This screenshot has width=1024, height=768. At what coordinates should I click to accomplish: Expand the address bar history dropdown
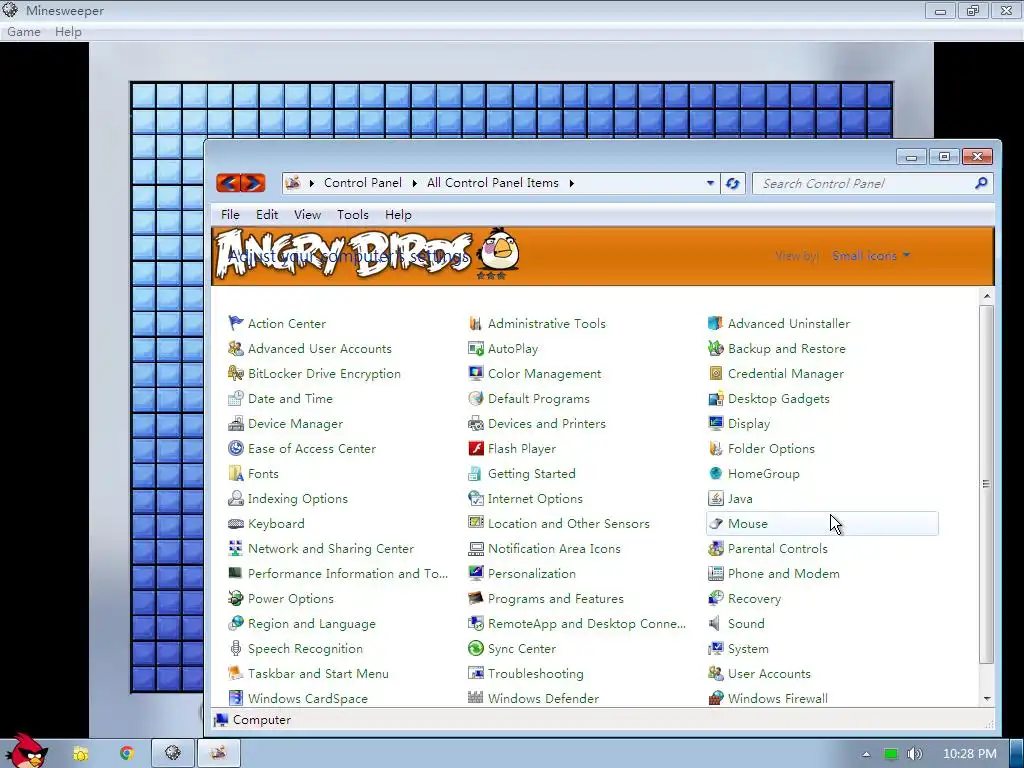[x=710, y=184]
